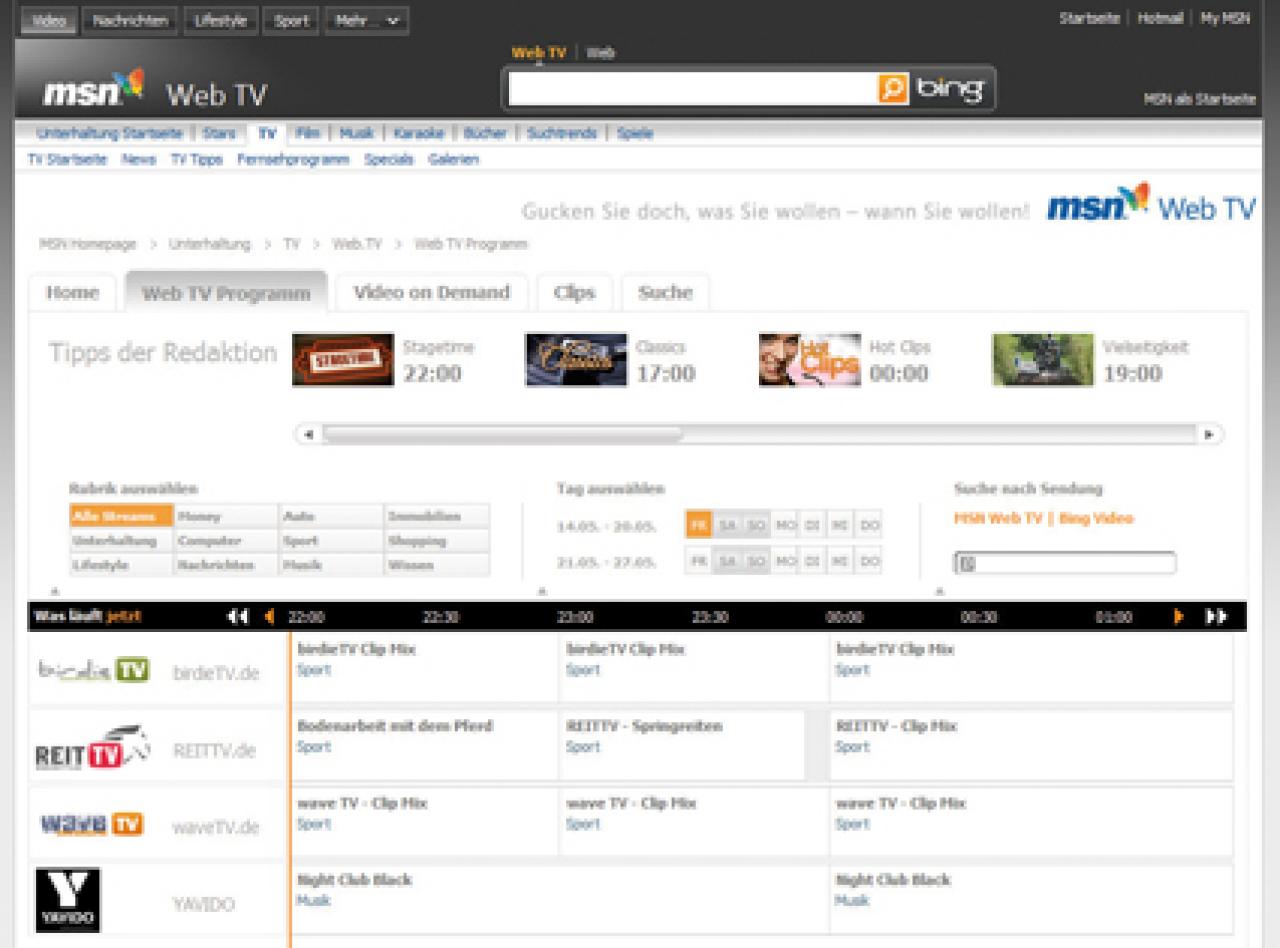
Task: Jump far ahead with the double-right timeline arrows
Action: (x=1215, y=617)
